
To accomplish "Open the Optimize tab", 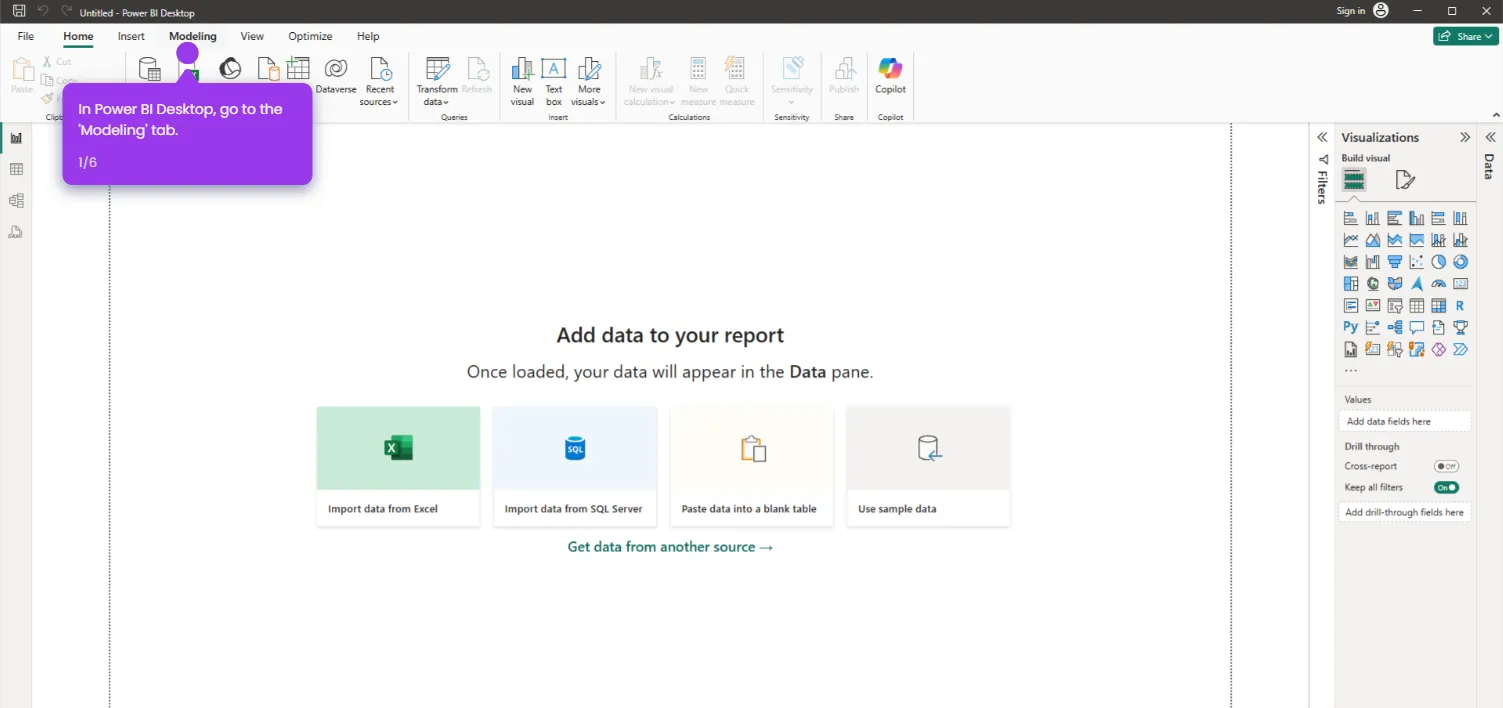I will coord(310,36).
